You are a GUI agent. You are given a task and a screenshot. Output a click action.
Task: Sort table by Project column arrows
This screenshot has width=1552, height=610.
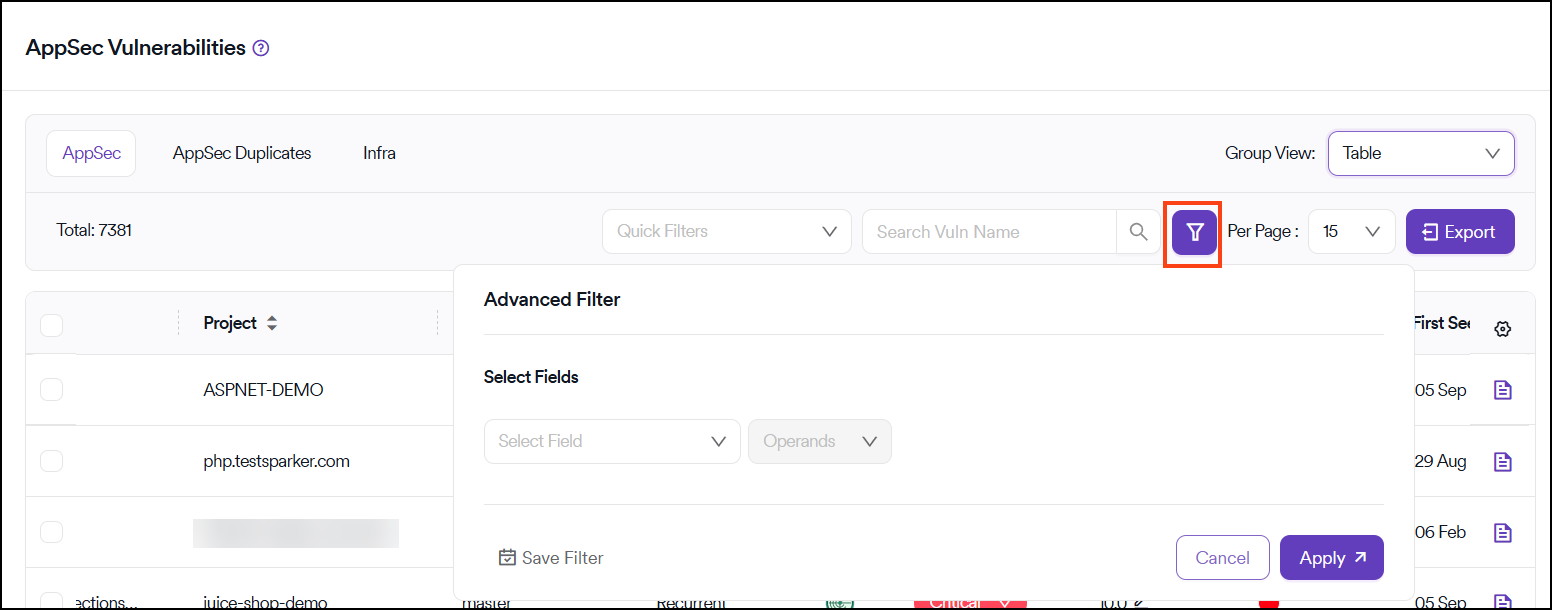(272, 324)
